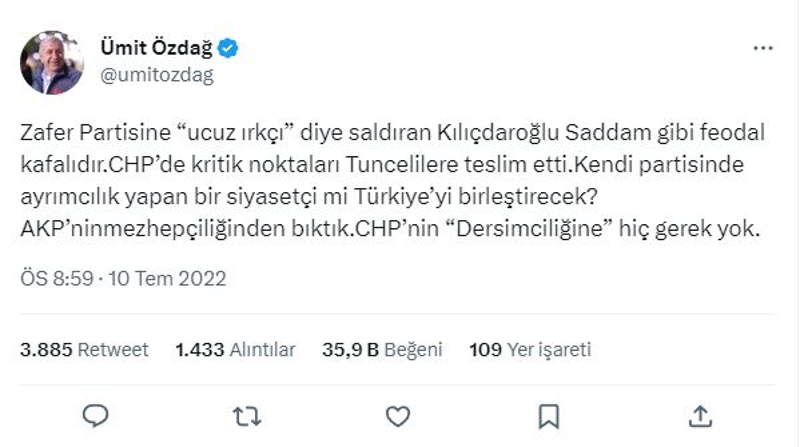Open share options via upload arrow icon
800x447 pixels.
pyautogui.click(x=700, y=416)
